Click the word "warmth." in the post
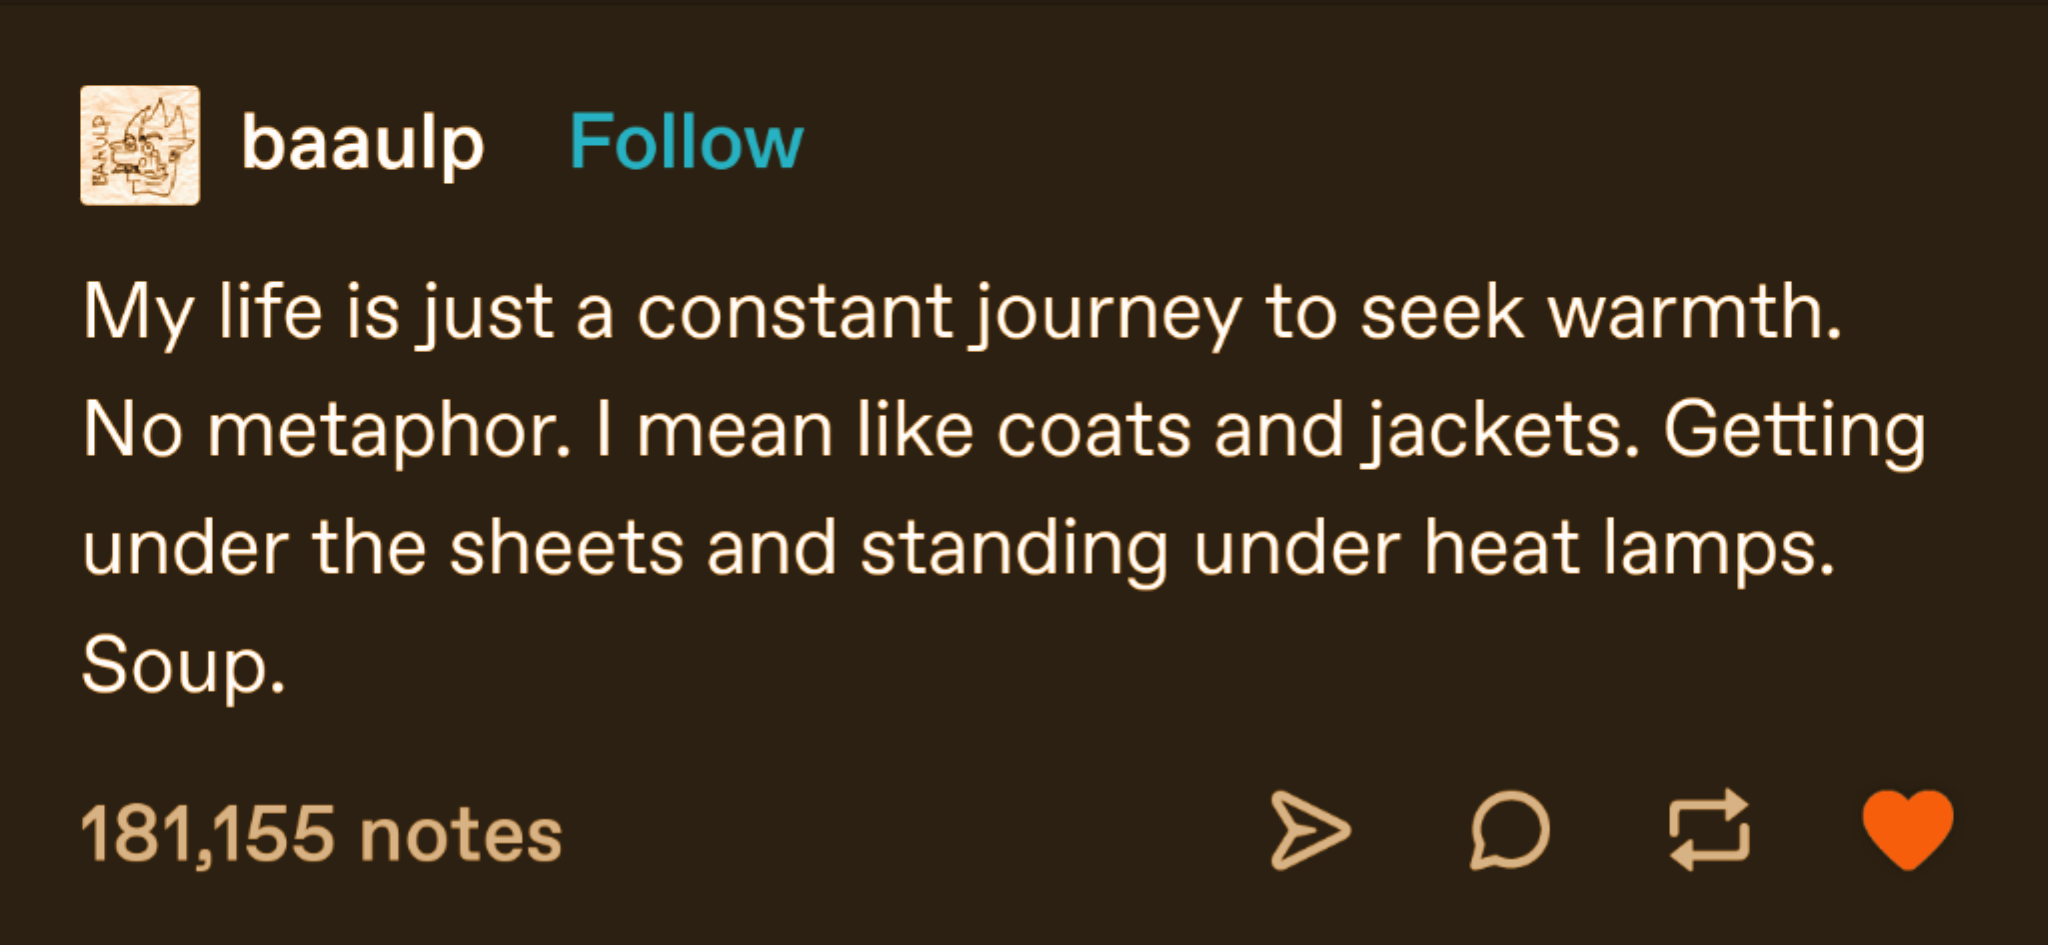The image size is (2048, 945). point(1694,312)
